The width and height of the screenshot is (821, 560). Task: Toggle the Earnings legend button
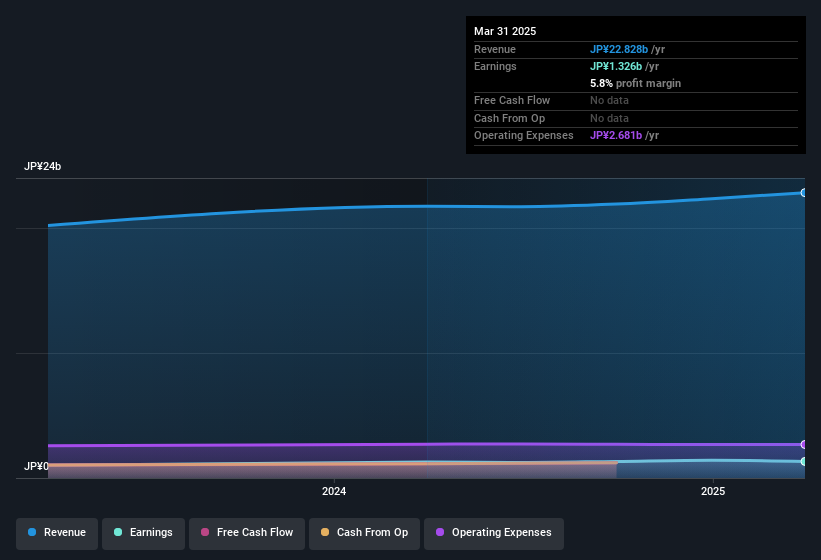point(143,533)
